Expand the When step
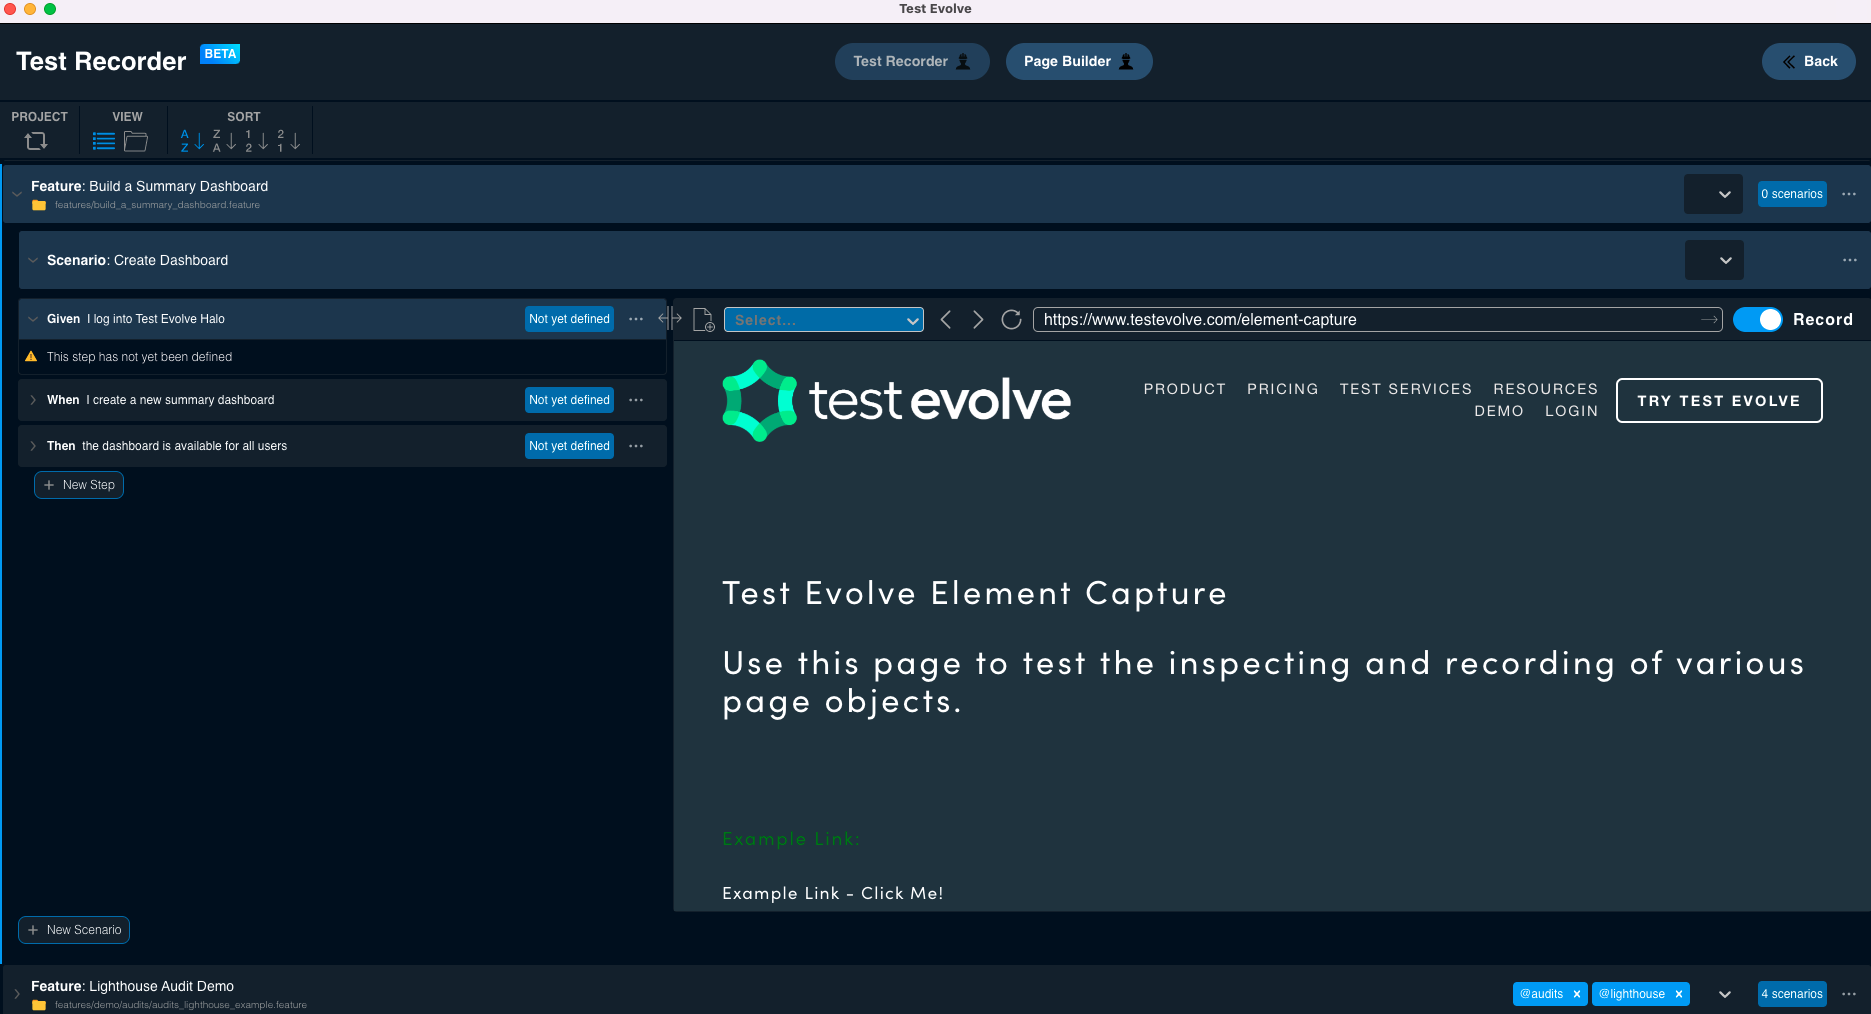 [x=33, y=400]
